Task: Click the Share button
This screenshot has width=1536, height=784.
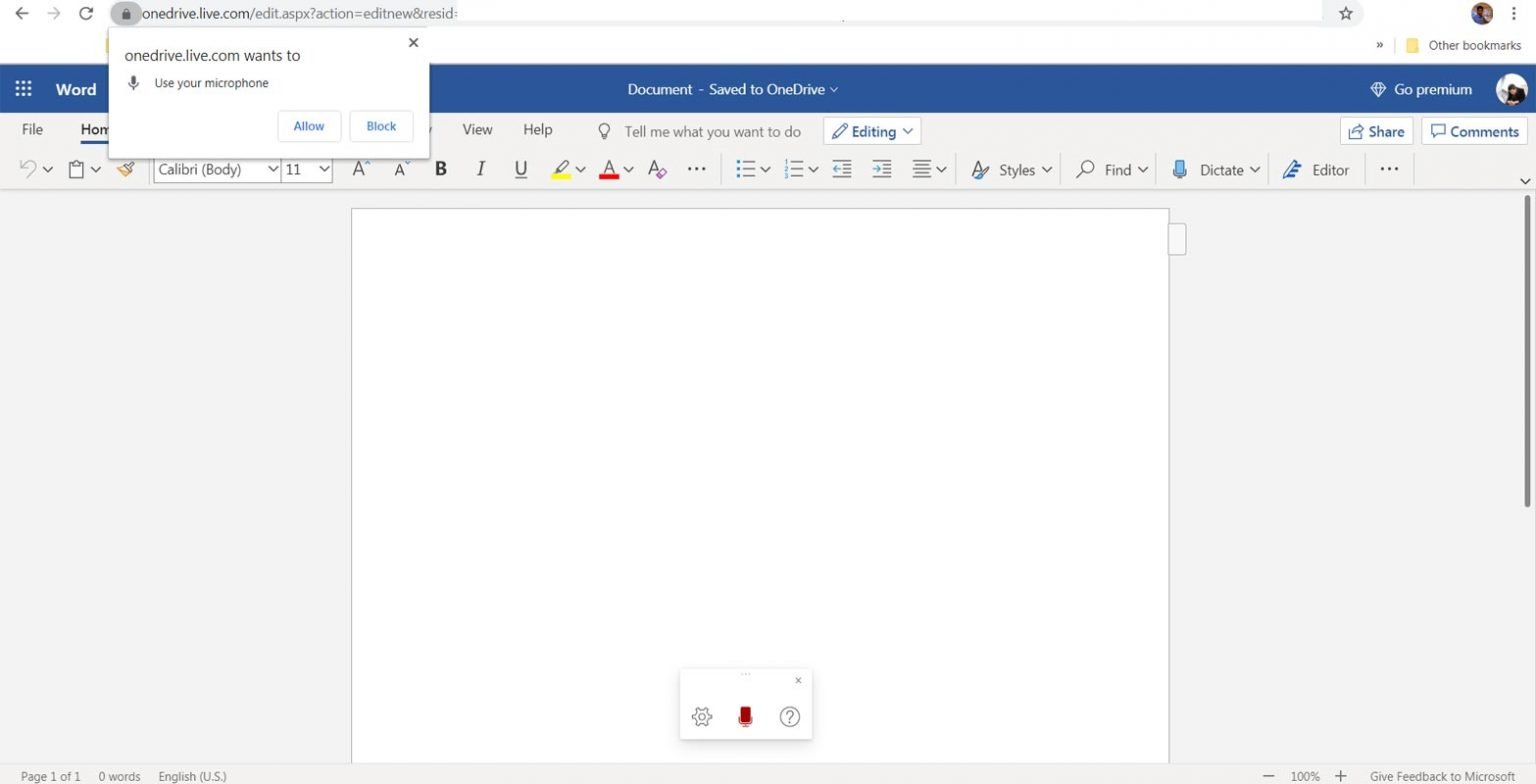Action: (x=1376, y=131)
